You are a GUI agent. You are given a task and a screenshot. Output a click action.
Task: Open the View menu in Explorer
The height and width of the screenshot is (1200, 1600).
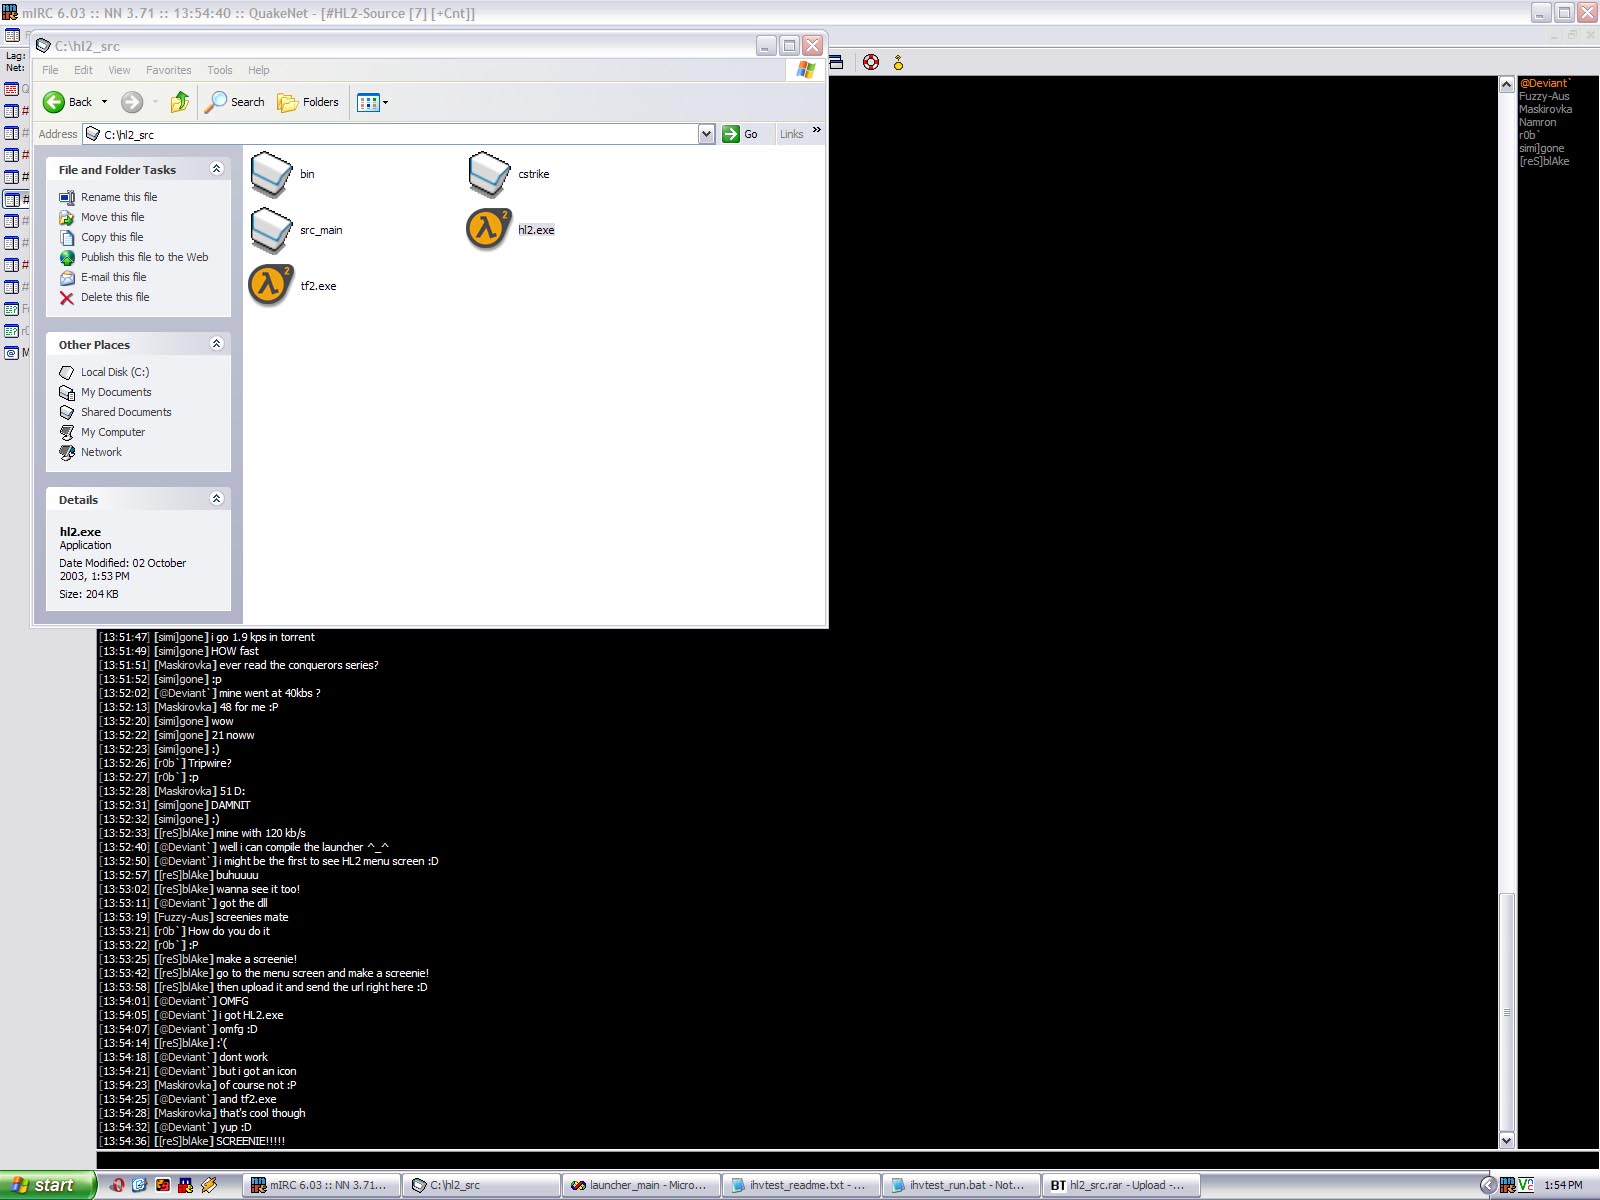[119, 70]
